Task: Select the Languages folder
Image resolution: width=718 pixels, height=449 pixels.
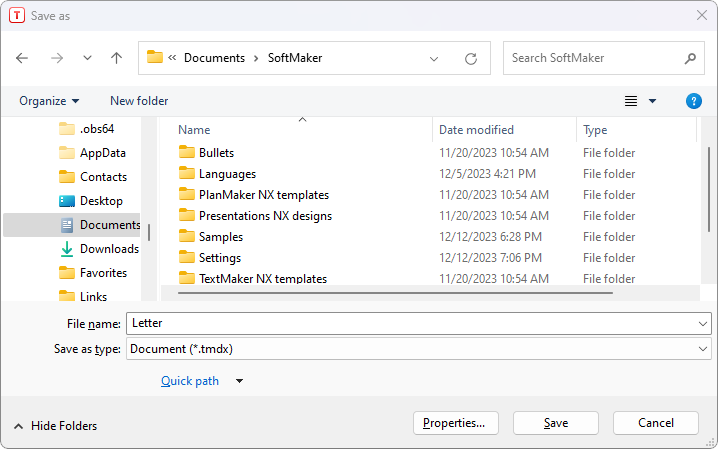Action: pyautogui.click(x=227, y=174)
